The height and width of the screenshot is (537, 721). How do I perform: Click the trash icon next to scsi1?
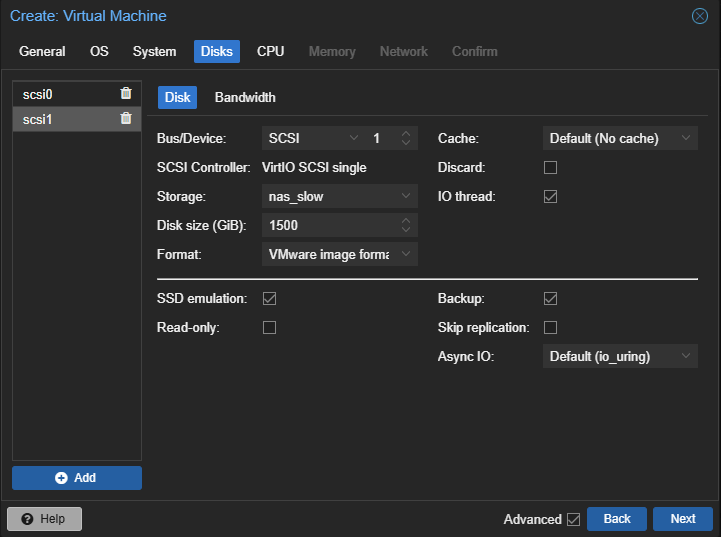126,118
